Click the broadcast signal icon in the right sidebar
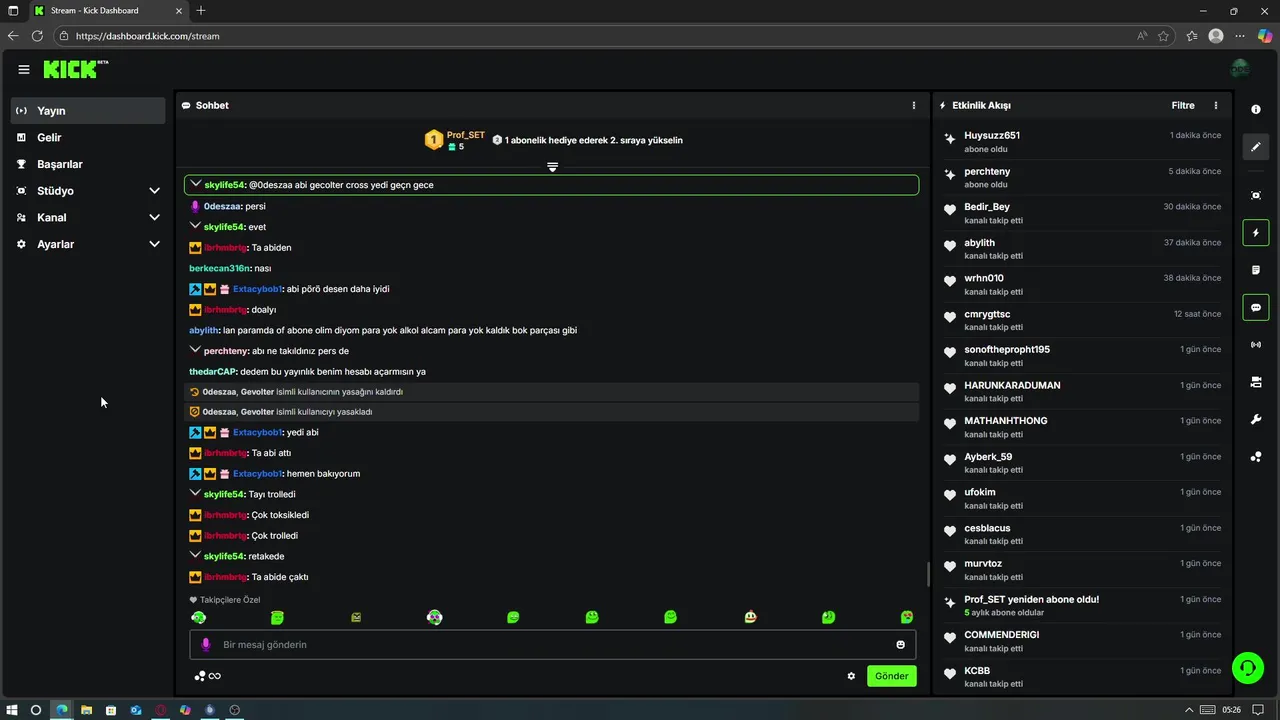The image size is (1280, 720). coord(1256,345)
